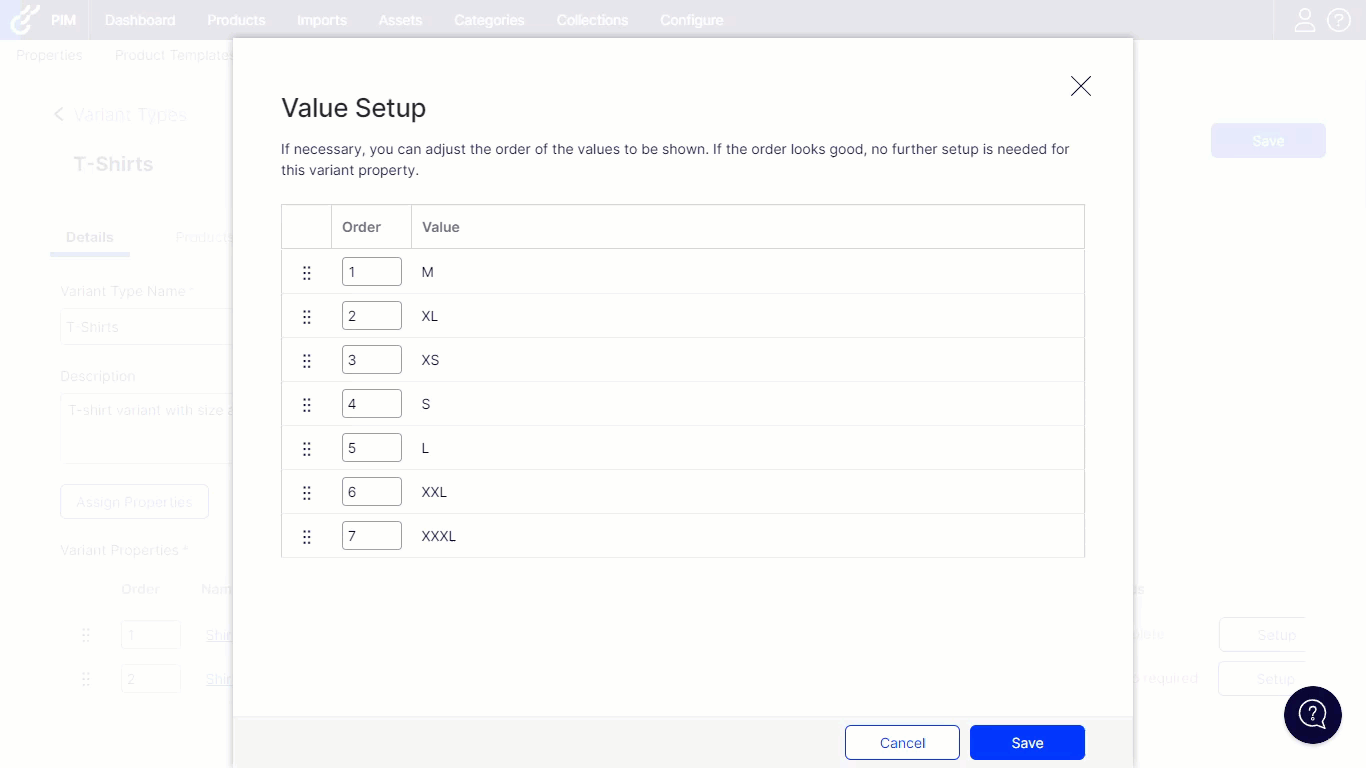Image resolution: width=1366 pixels, height=768 pixels.
Task: Switch to the Details tab
Action: tap(90, 237)
